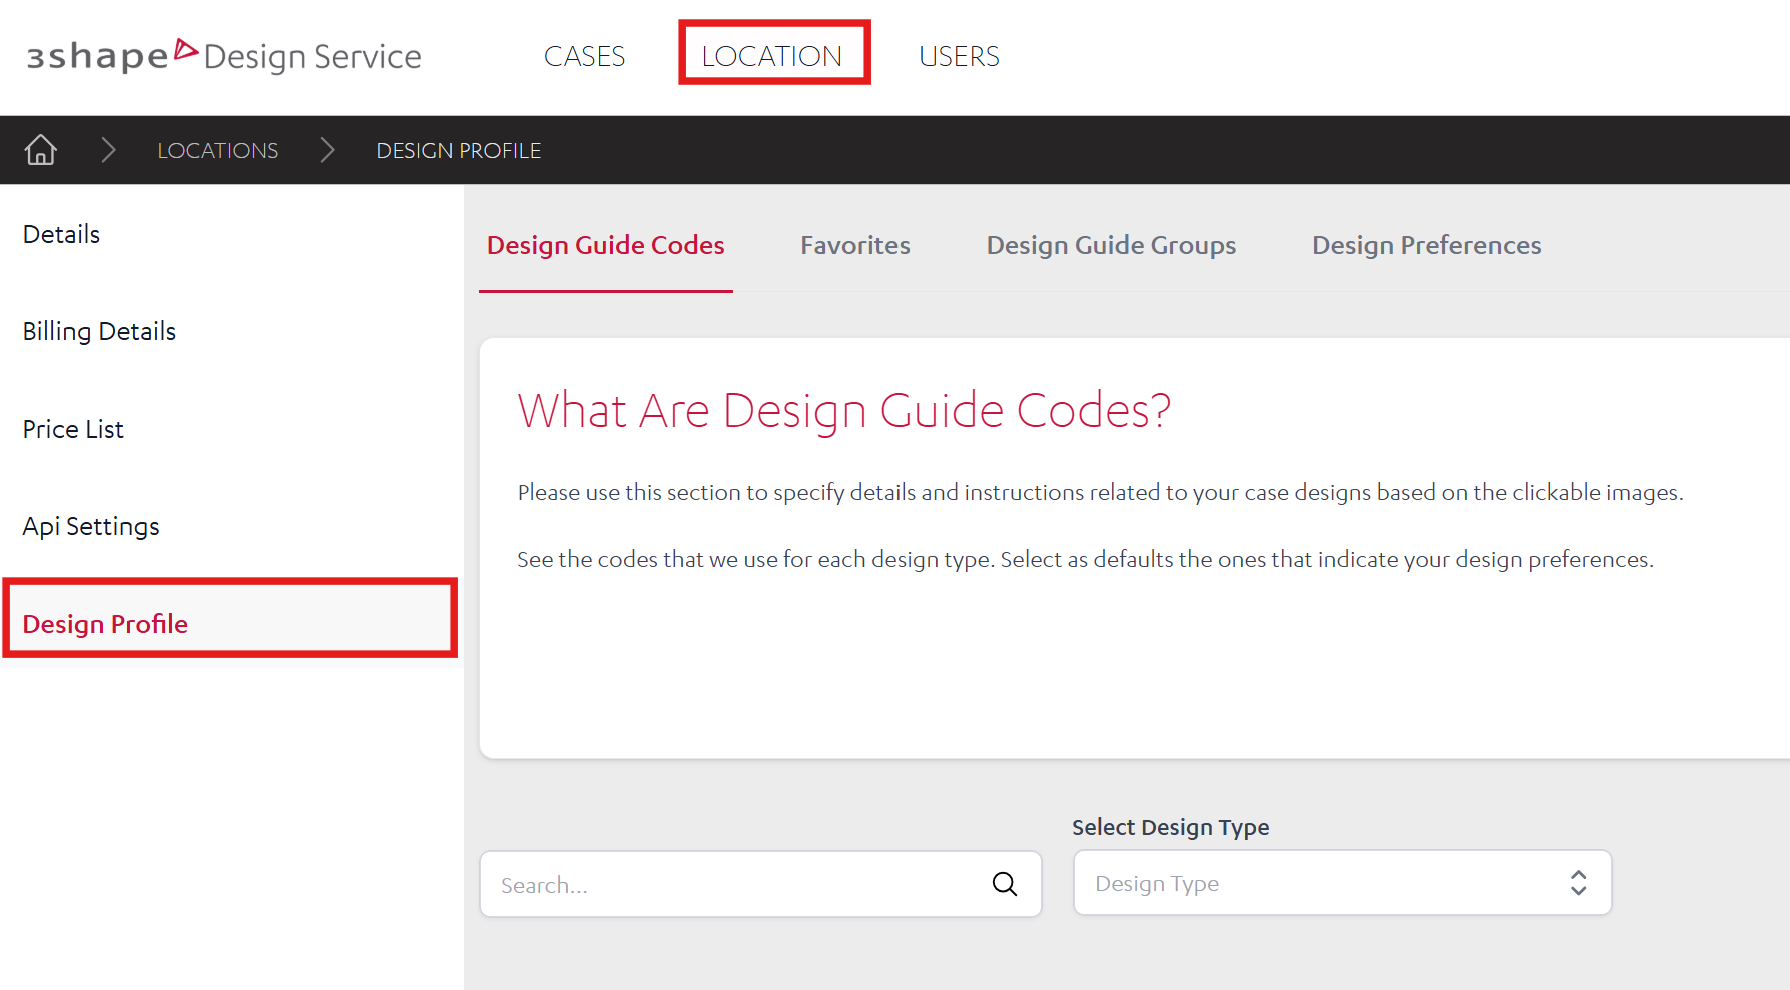Open Details in the sidebar
This screenshot has height=990, width=1790.
tap(62, 235)
